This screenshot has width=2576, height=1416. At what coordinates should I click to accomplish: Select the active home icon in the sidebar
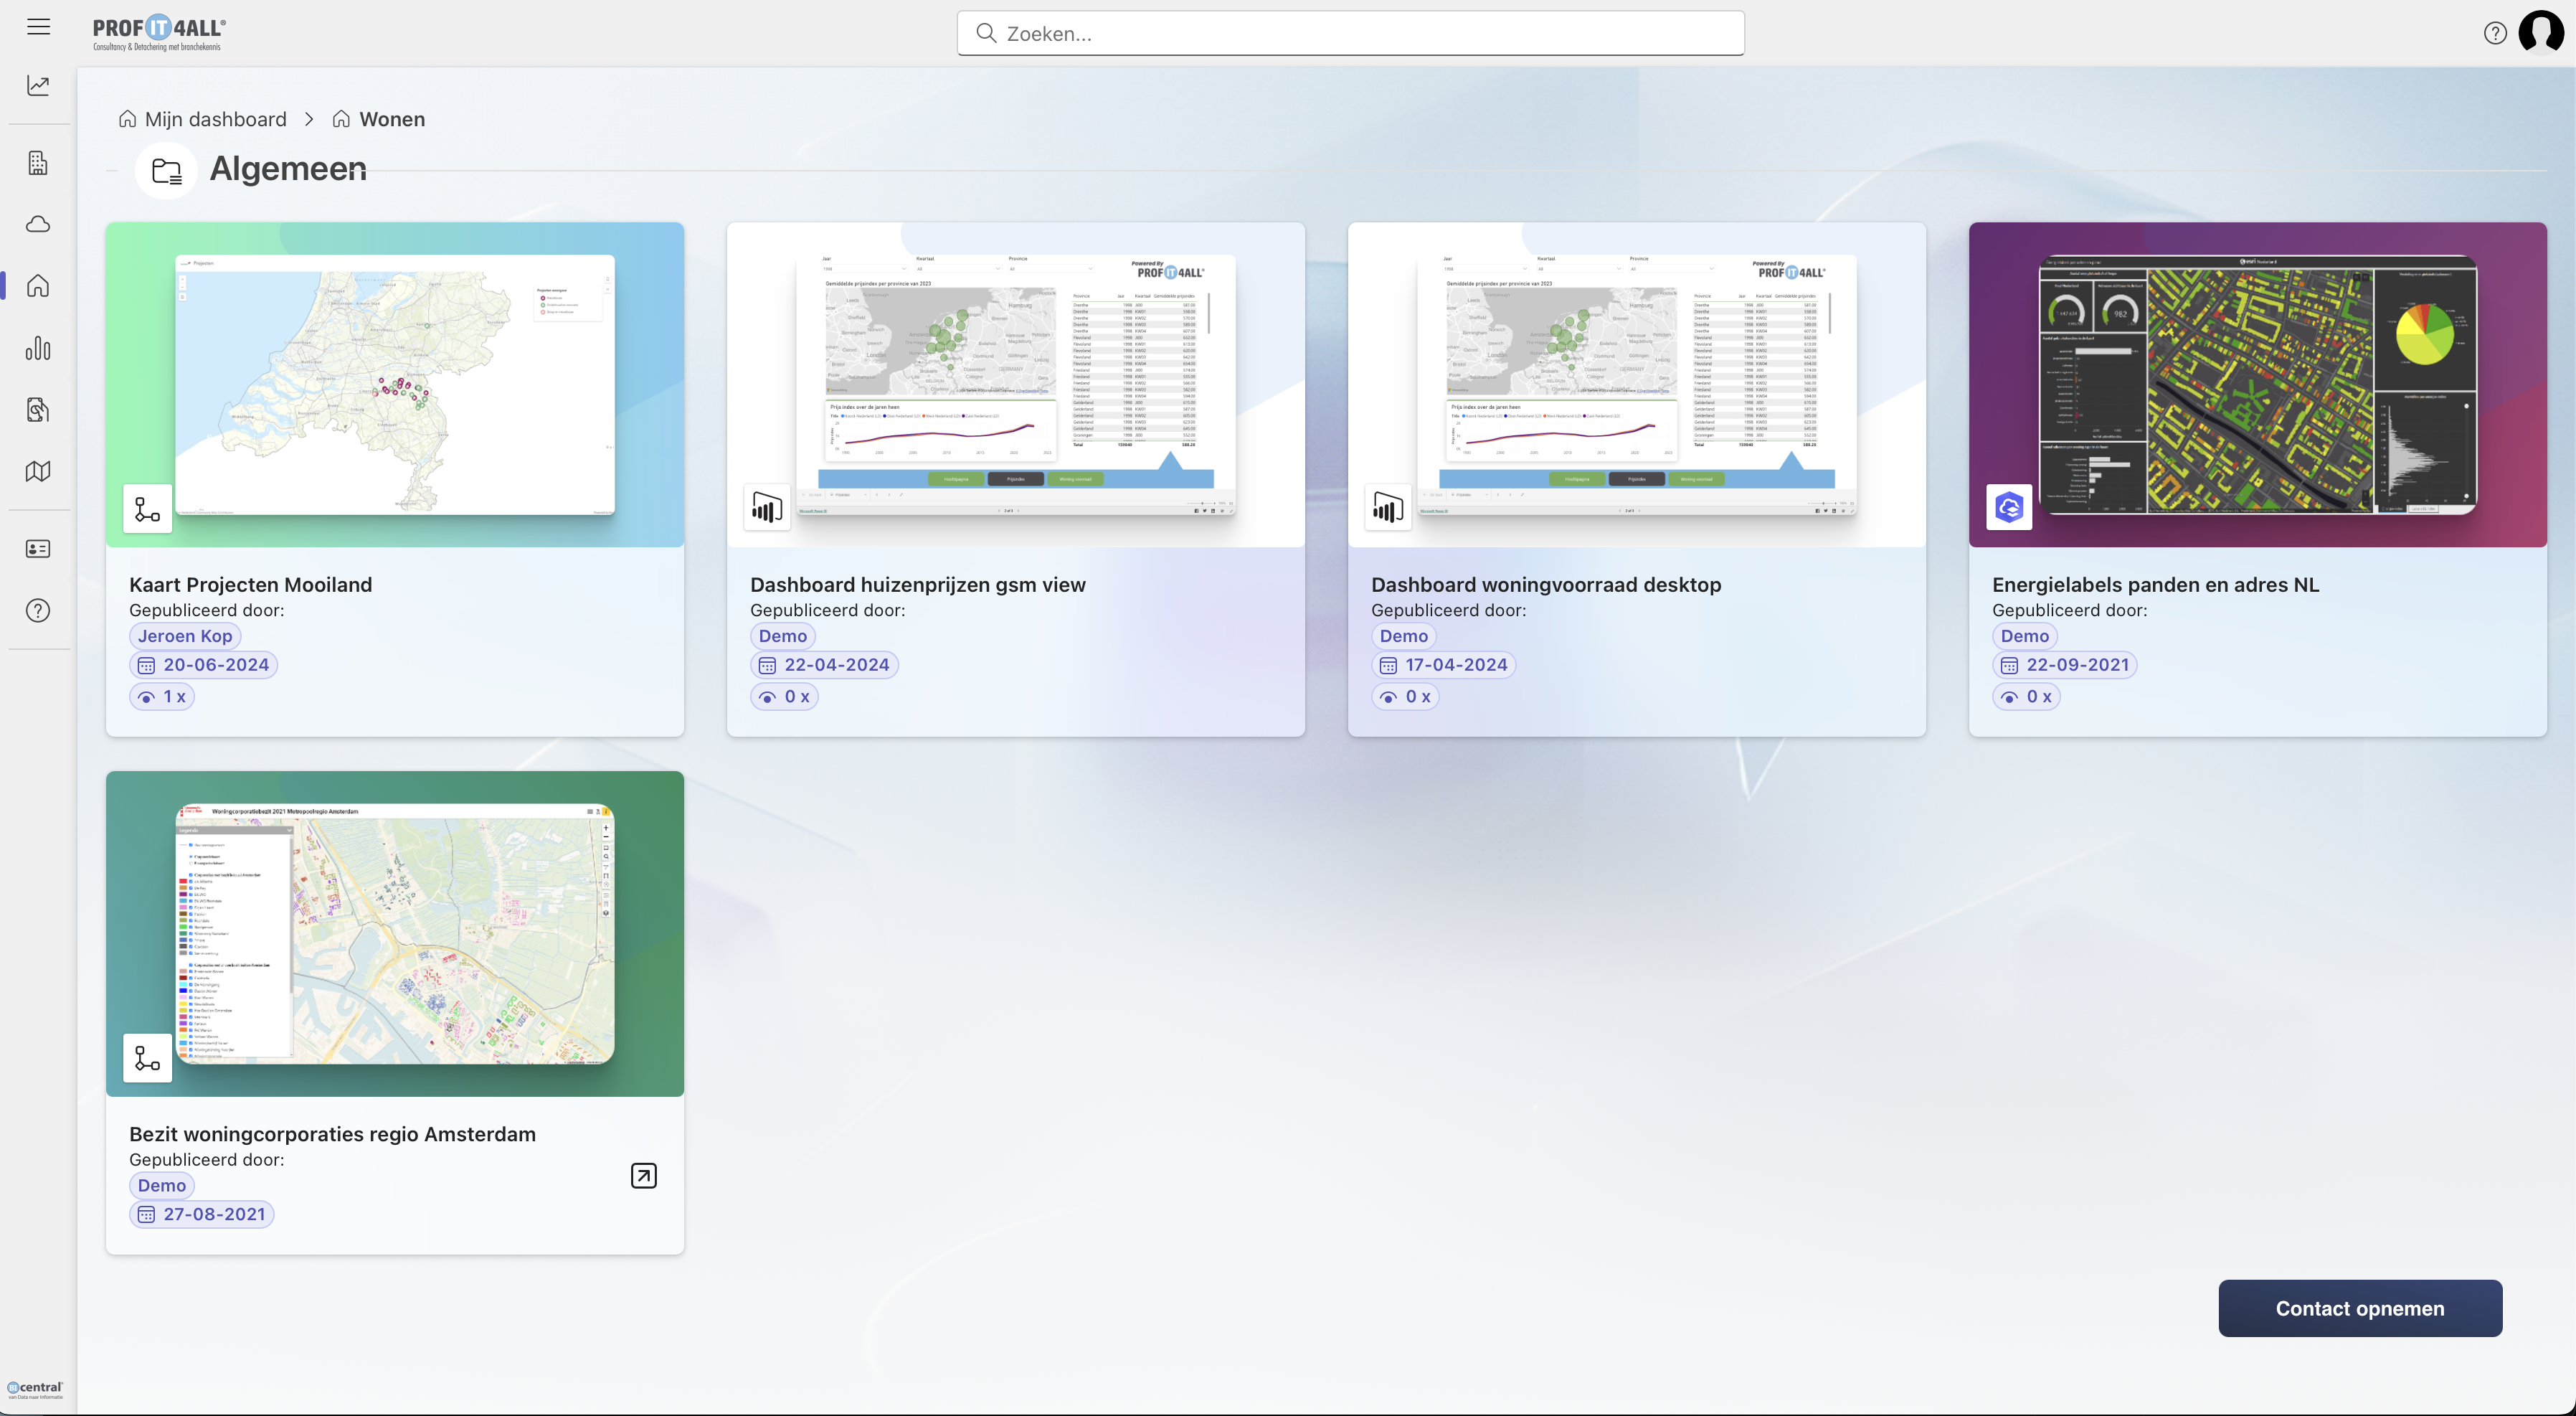pos(38,286)
